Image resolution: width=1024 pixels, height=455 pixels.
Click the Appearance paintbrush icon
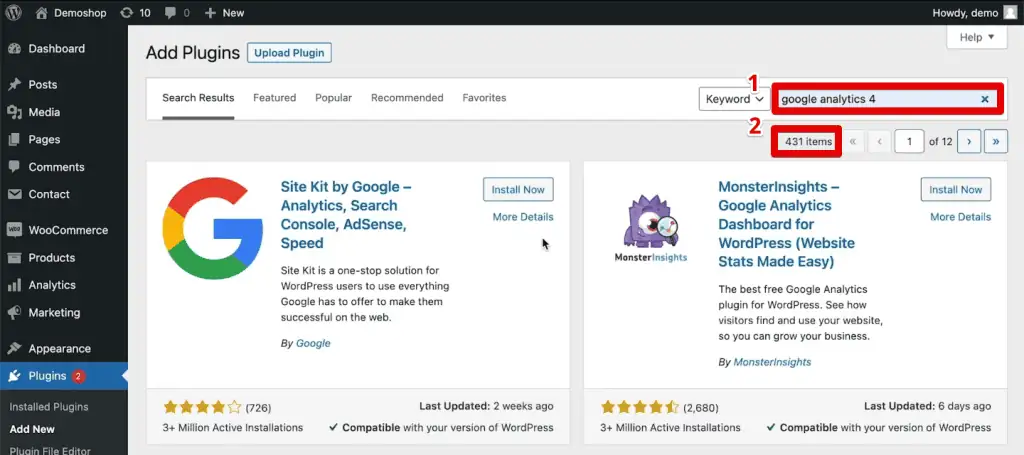pos(14,349)
